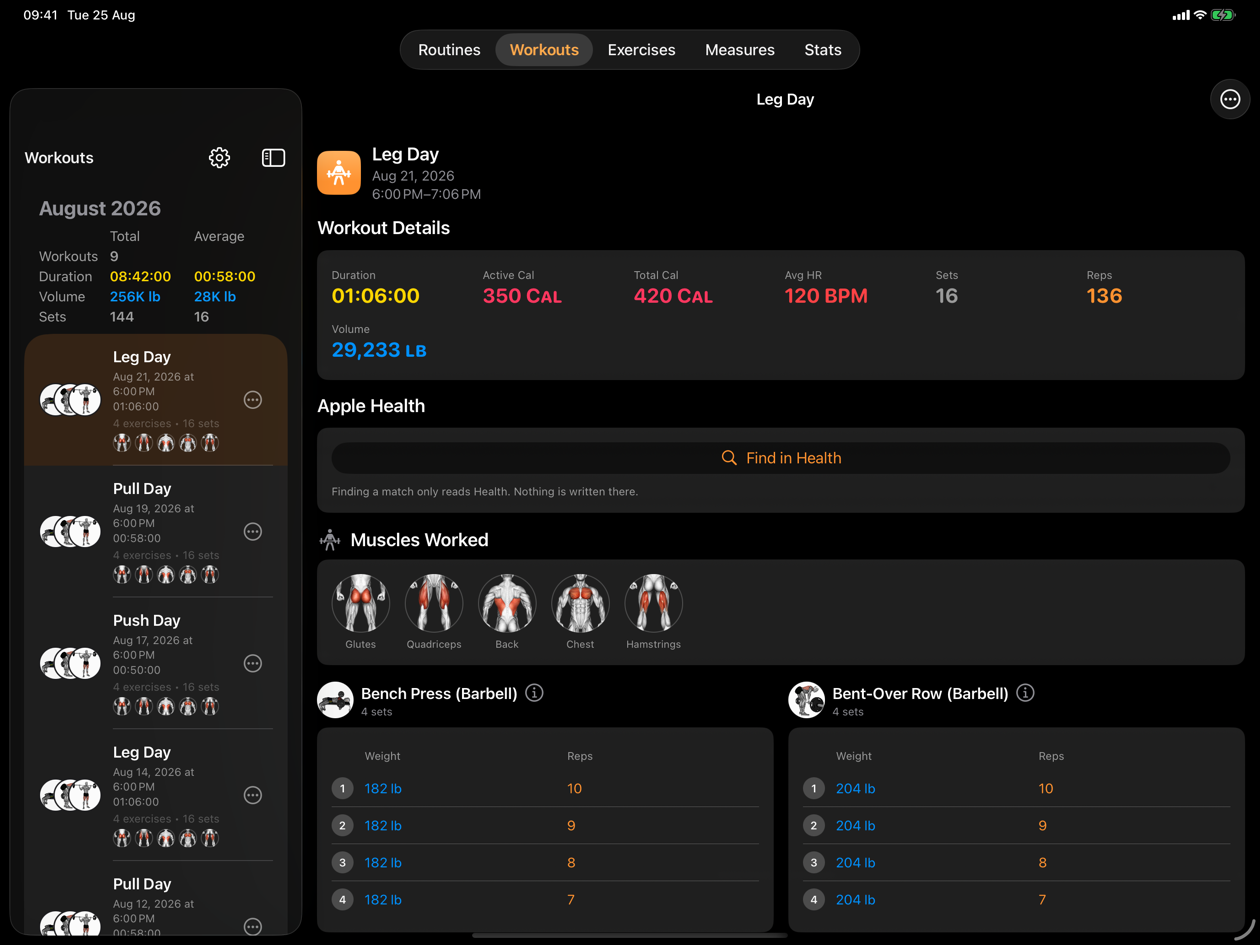Tap the Find in Health button

tap(781, 458)
